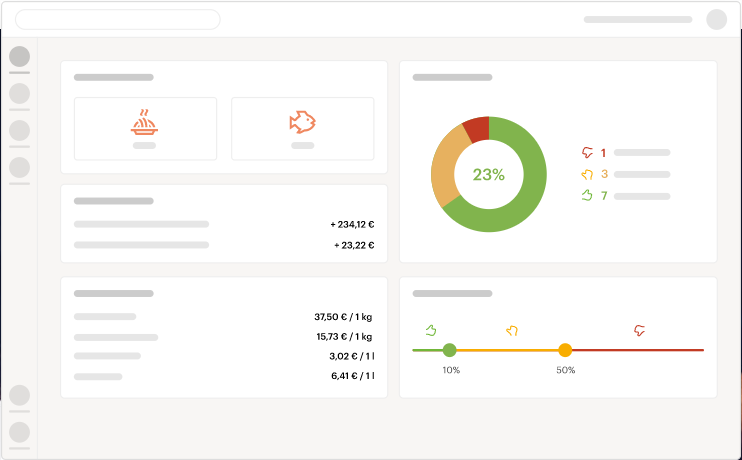
Task: Click the orange sideways thumb above slider
Action: click(x=511, y=330)
